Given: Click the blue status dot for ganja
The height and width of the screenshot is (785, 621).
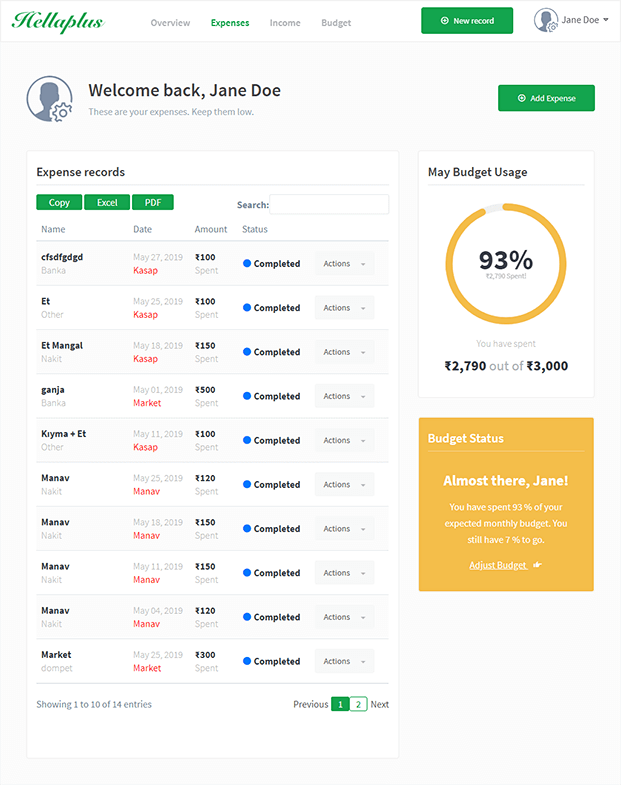Looking at the screenshot, I should 247,396.
